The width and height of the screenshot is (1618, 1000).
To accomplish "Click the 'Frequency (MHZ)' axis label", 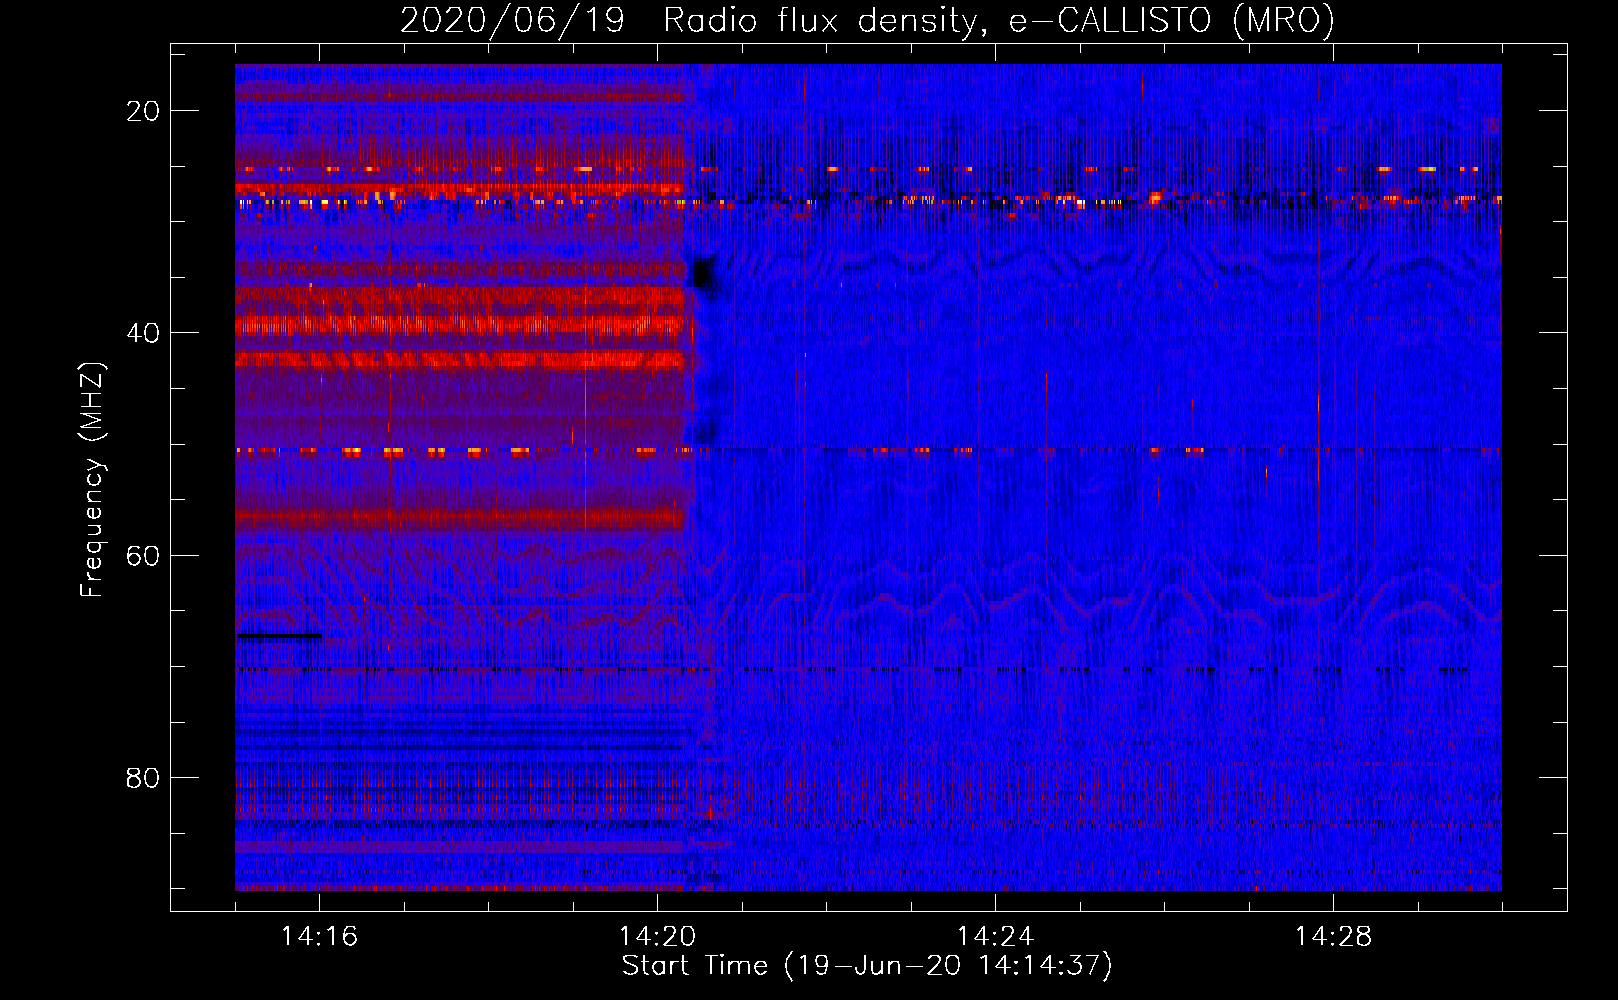I will tap(92, 480).
